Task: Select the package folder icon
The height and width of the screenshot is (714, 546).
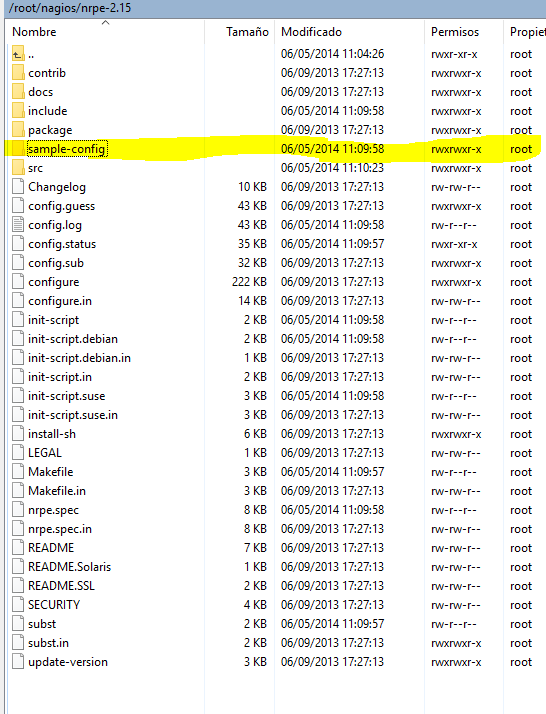Action: pos(18,130)
